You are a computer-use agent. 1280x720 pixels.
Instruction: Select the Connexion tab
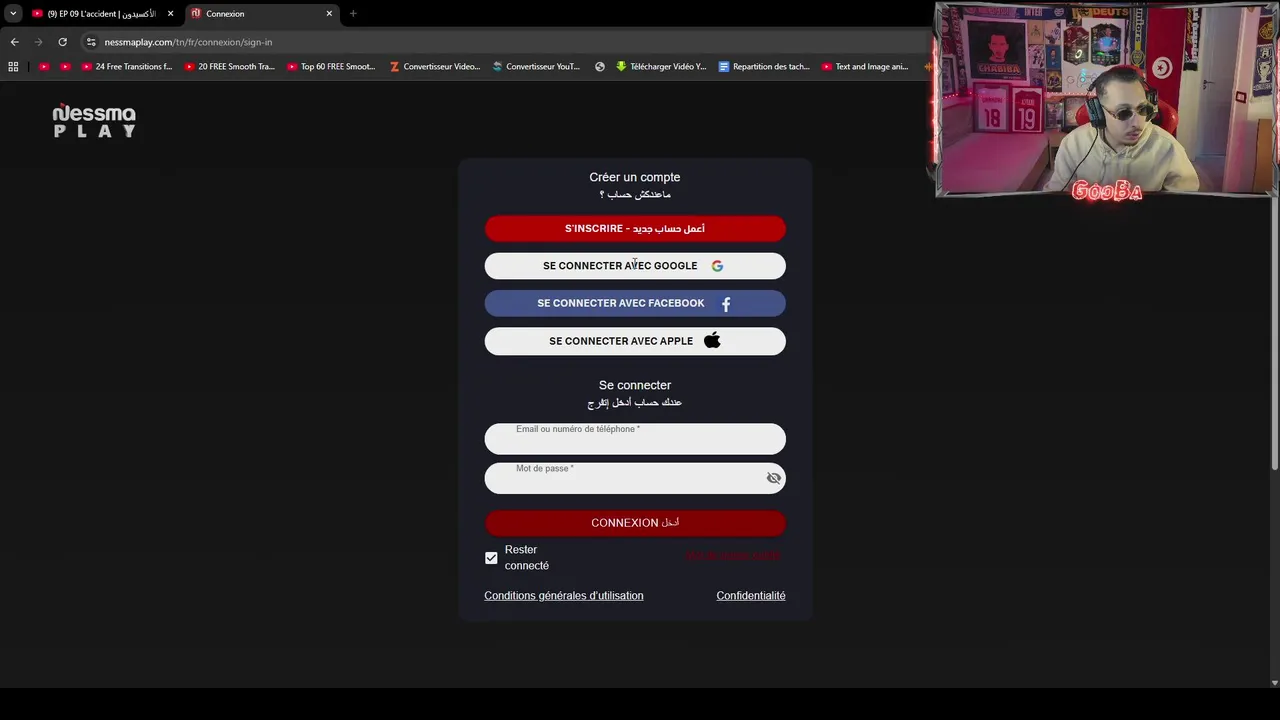coord(260,14)
